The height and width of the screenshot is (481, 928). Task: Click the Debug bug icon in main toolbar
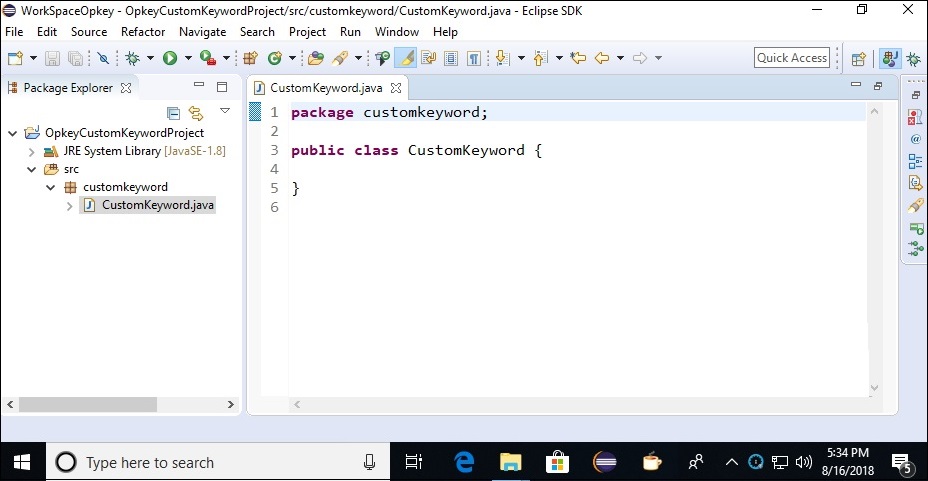pyautogui.click(x=133, y=58)
